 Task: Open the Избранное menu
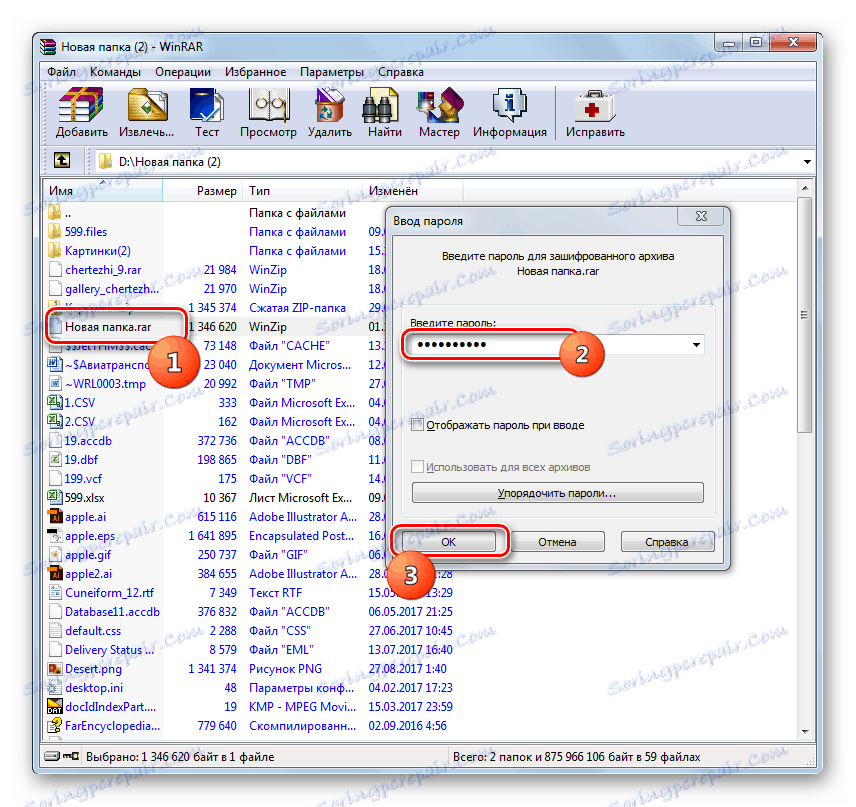(x=255, y=72)
